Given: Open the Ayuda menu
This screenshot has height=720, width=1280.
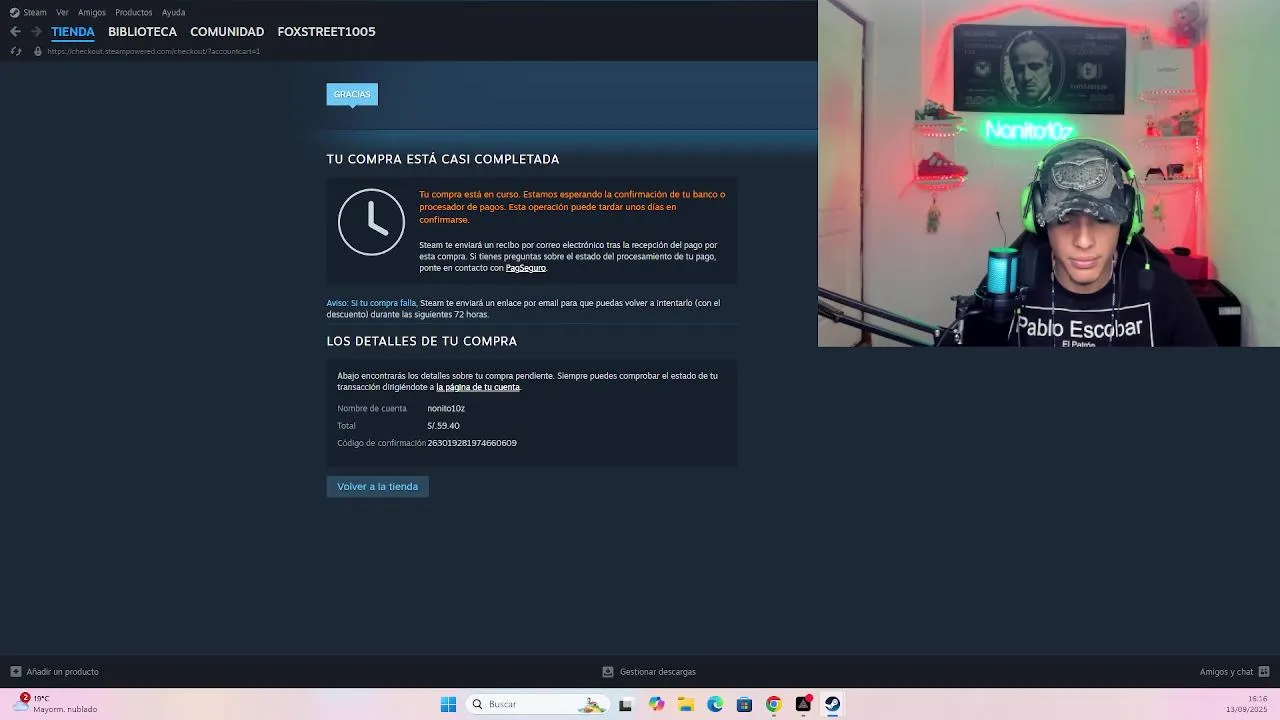Looking at the screenshot, I should pyautogui.click(x=174, y=12).
